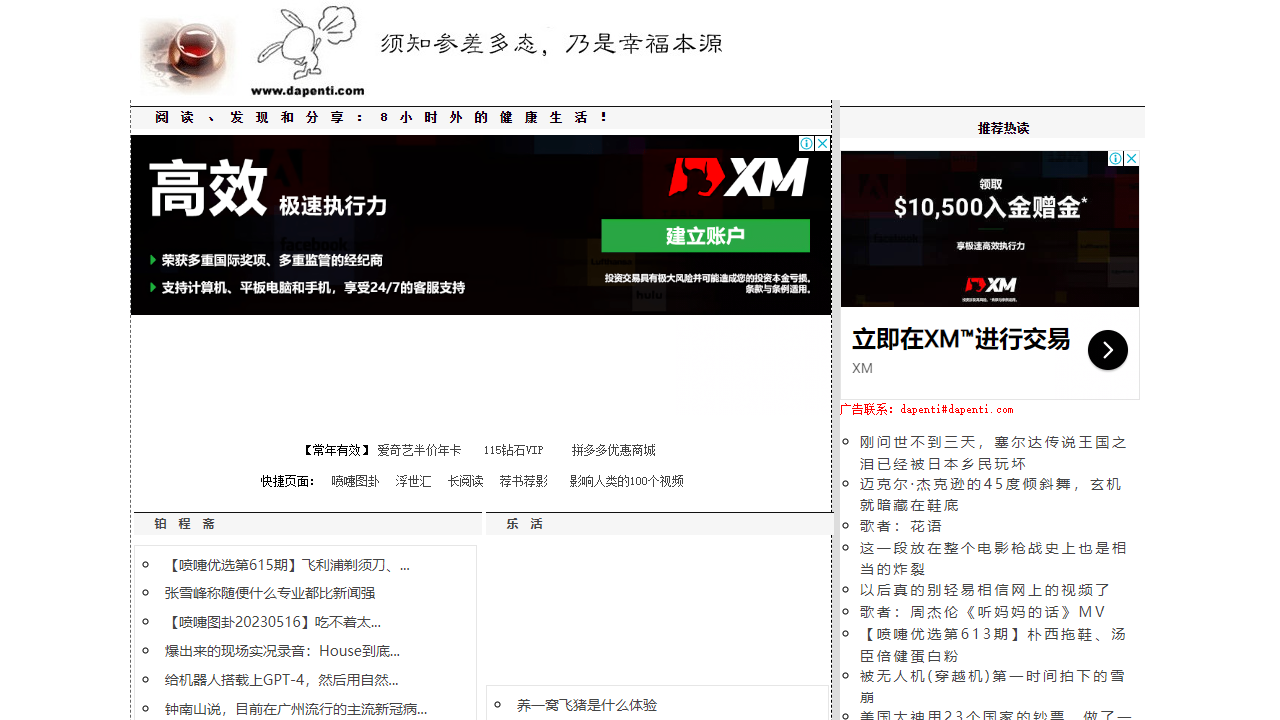The height and width of the screenshot is (720, 1280).
Task: Open the 浮世汇 quick page link
Action: 414,481
